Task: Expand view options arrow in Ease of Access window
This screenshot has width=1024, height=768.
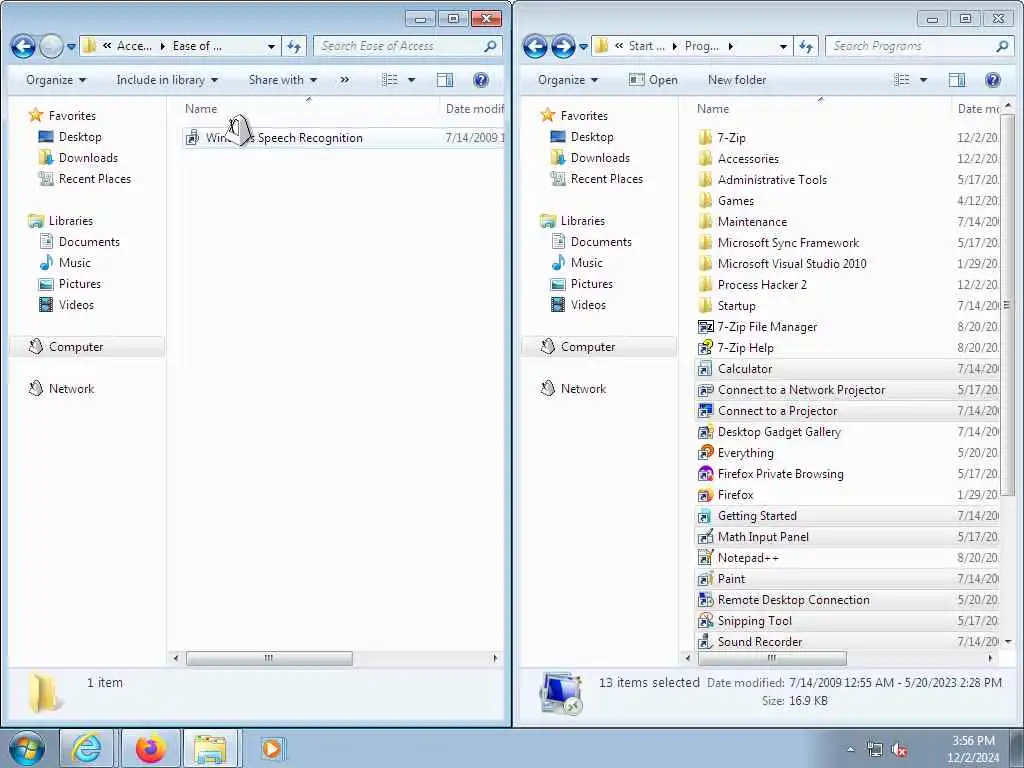Action: click(x=411, y=80)
